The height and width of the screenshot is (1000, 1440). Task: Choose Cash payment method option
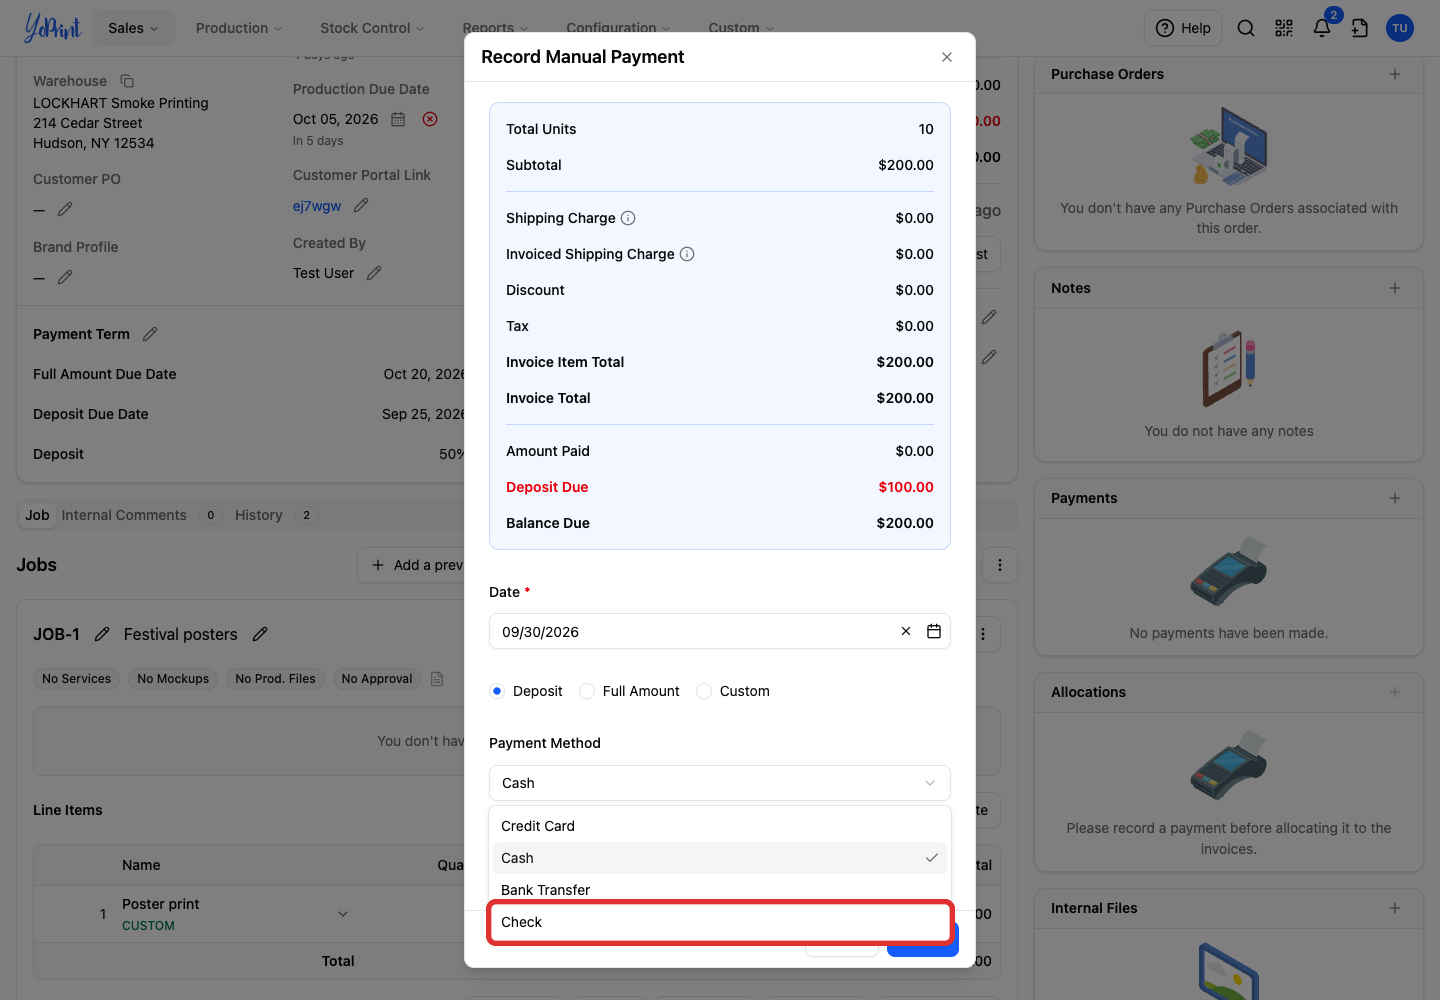pyautogui.click(x=720, y=858)
